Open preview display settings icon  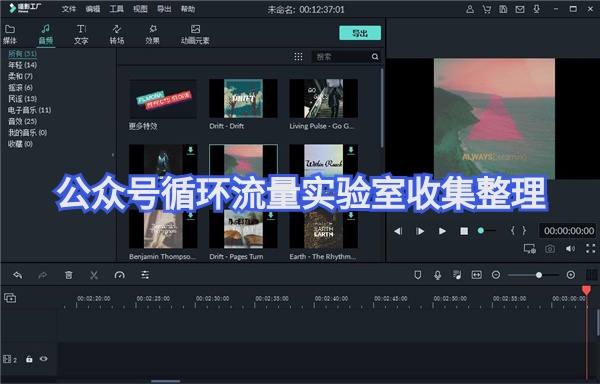coord(530,249)
